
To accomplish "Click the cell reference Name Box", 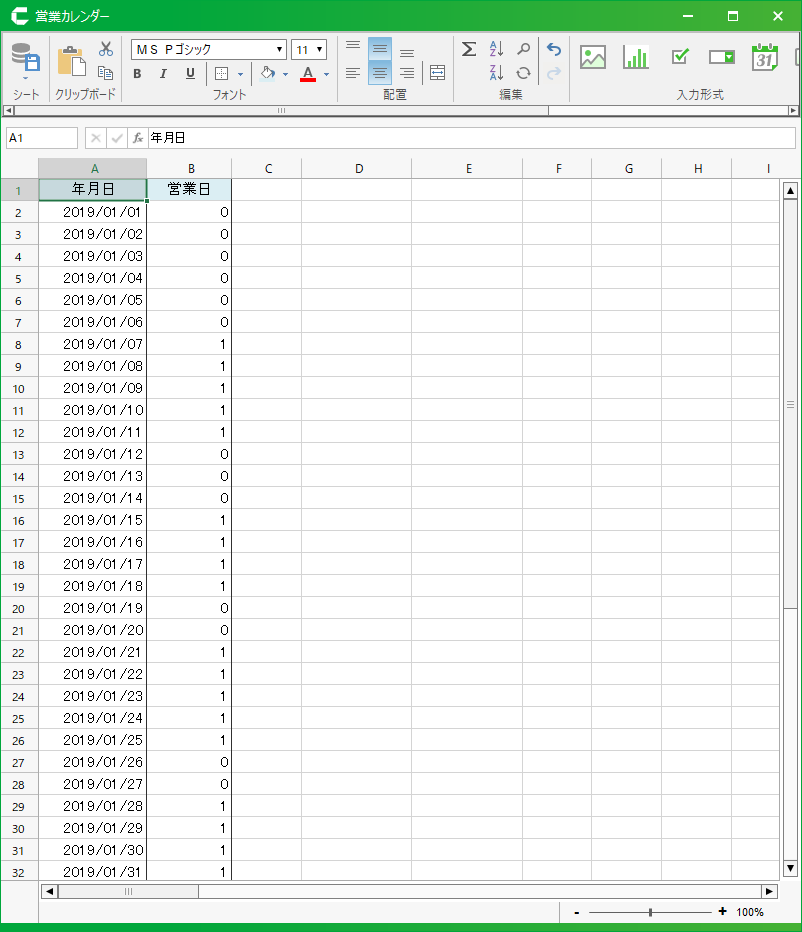I will pyautogui.click(x=41, y=138).
